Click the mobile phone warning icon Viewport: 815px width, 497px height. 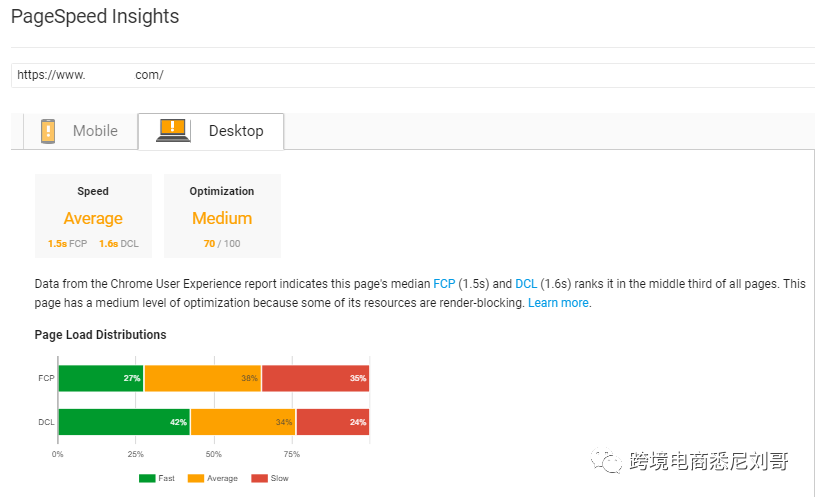(48, 131)
